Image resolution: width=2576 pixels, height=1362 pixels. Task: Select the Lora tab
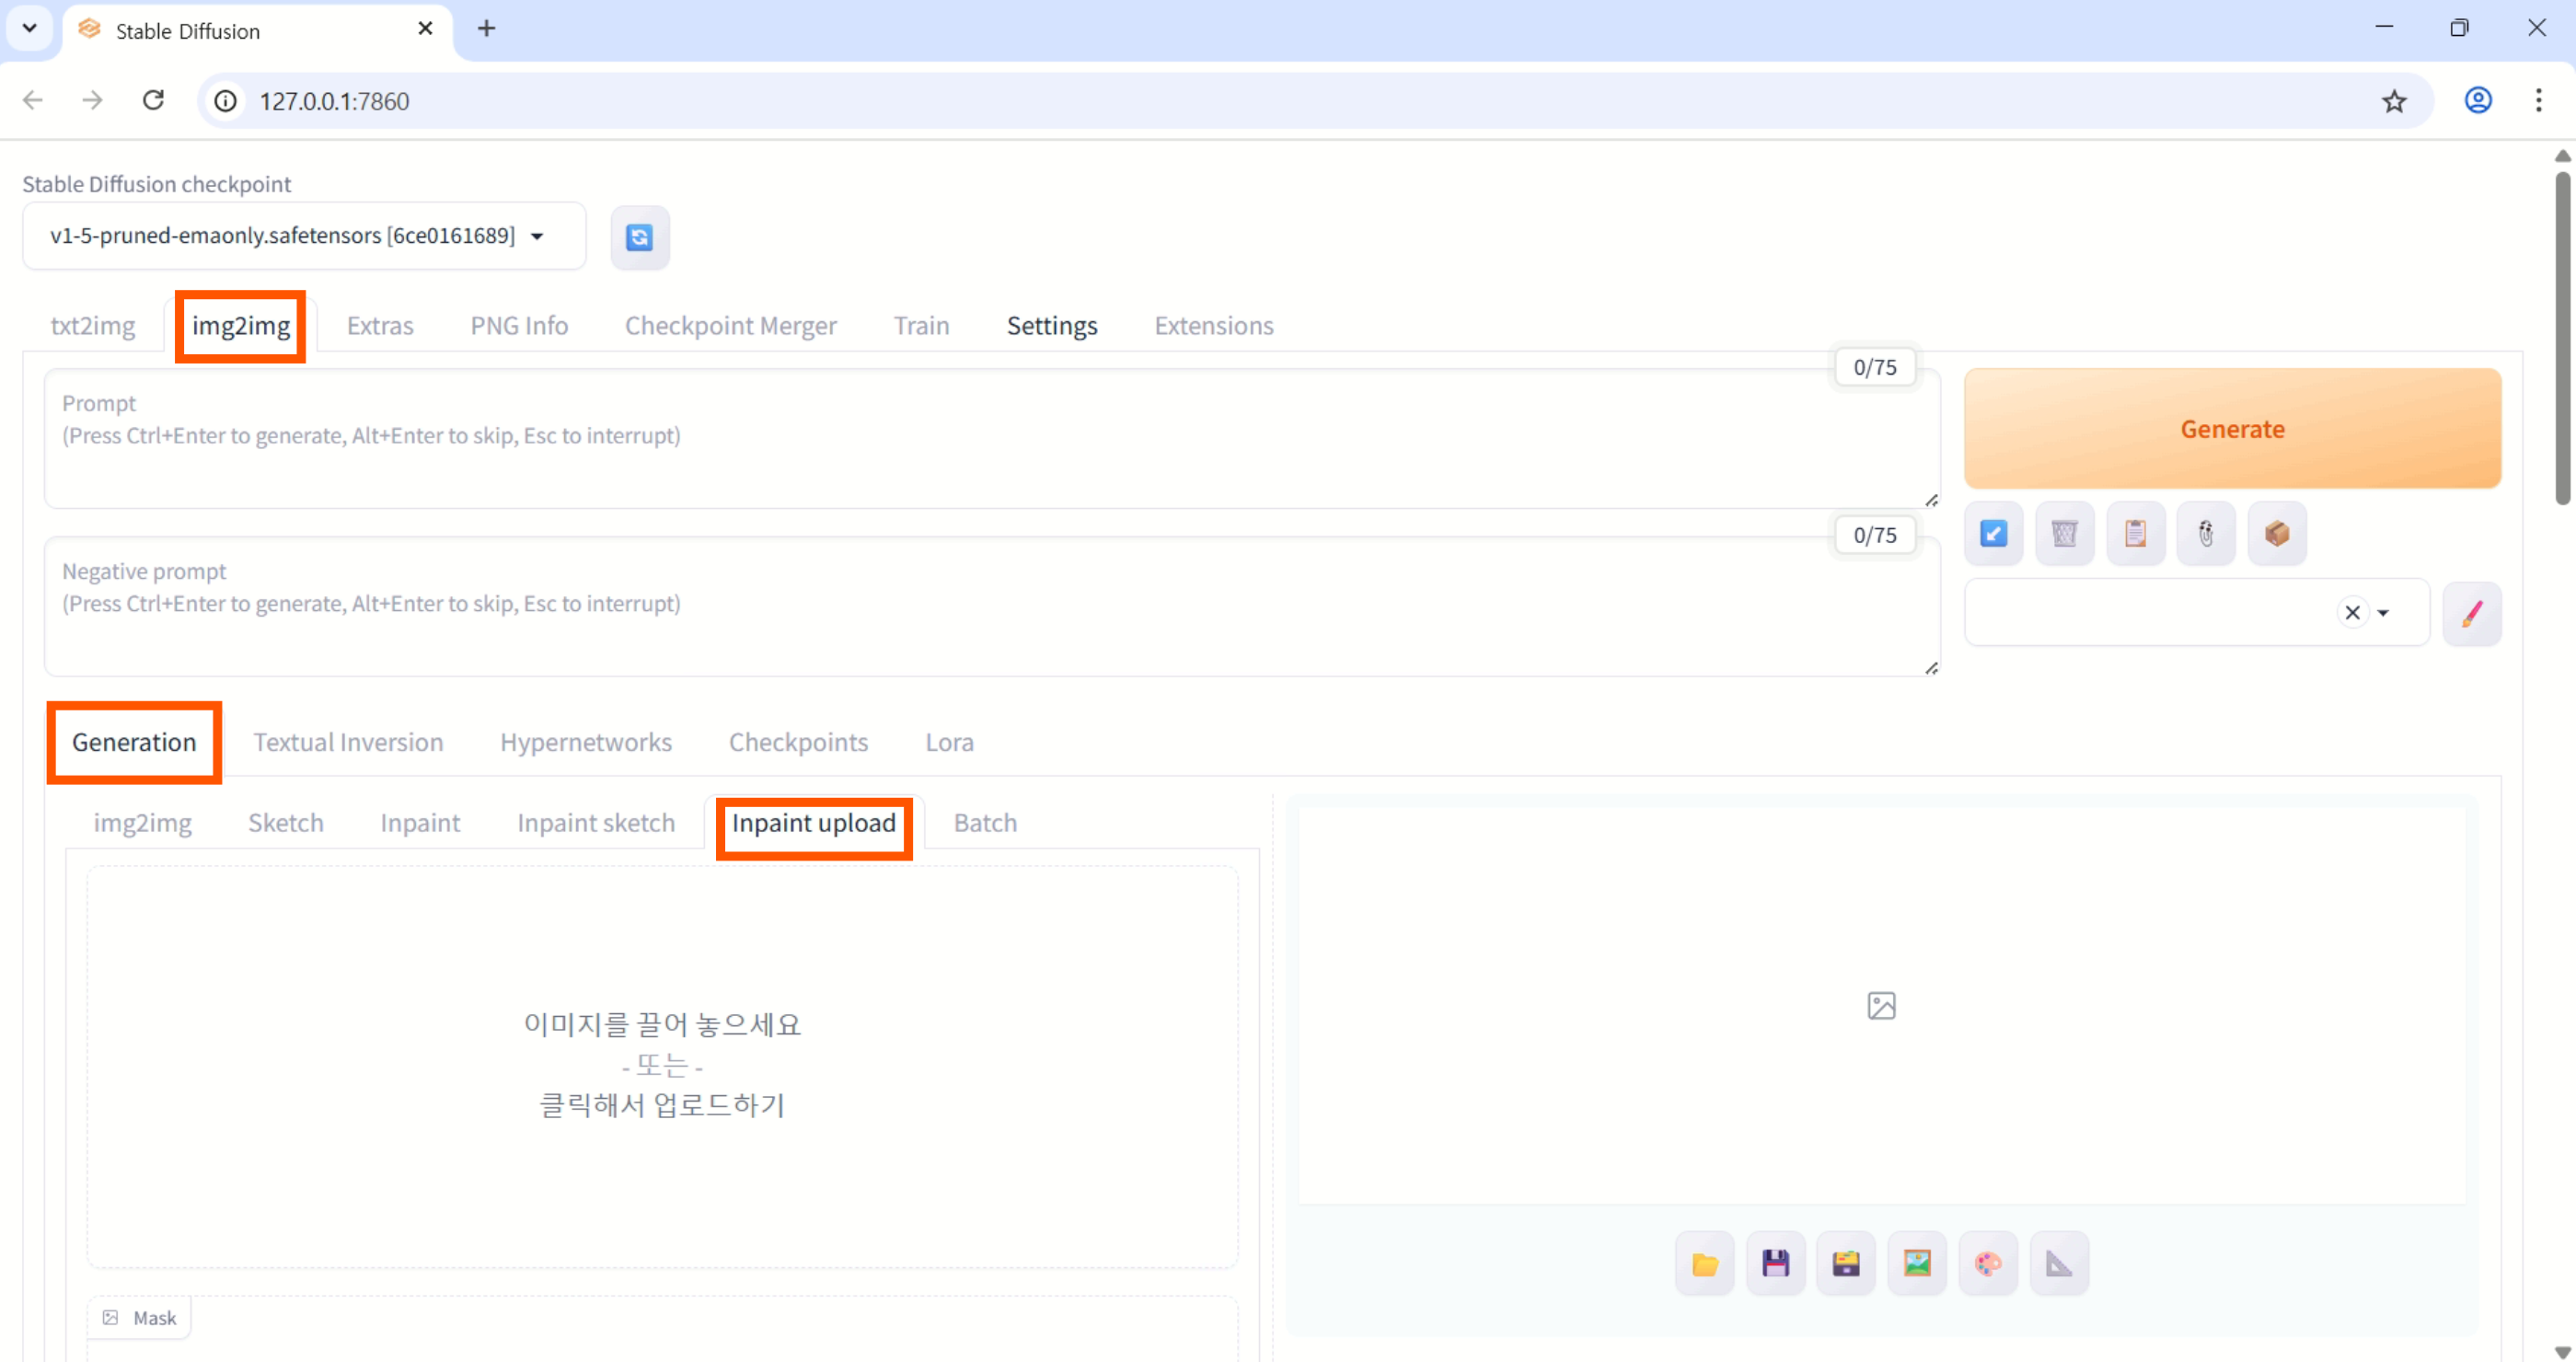(x=948, y=742)
